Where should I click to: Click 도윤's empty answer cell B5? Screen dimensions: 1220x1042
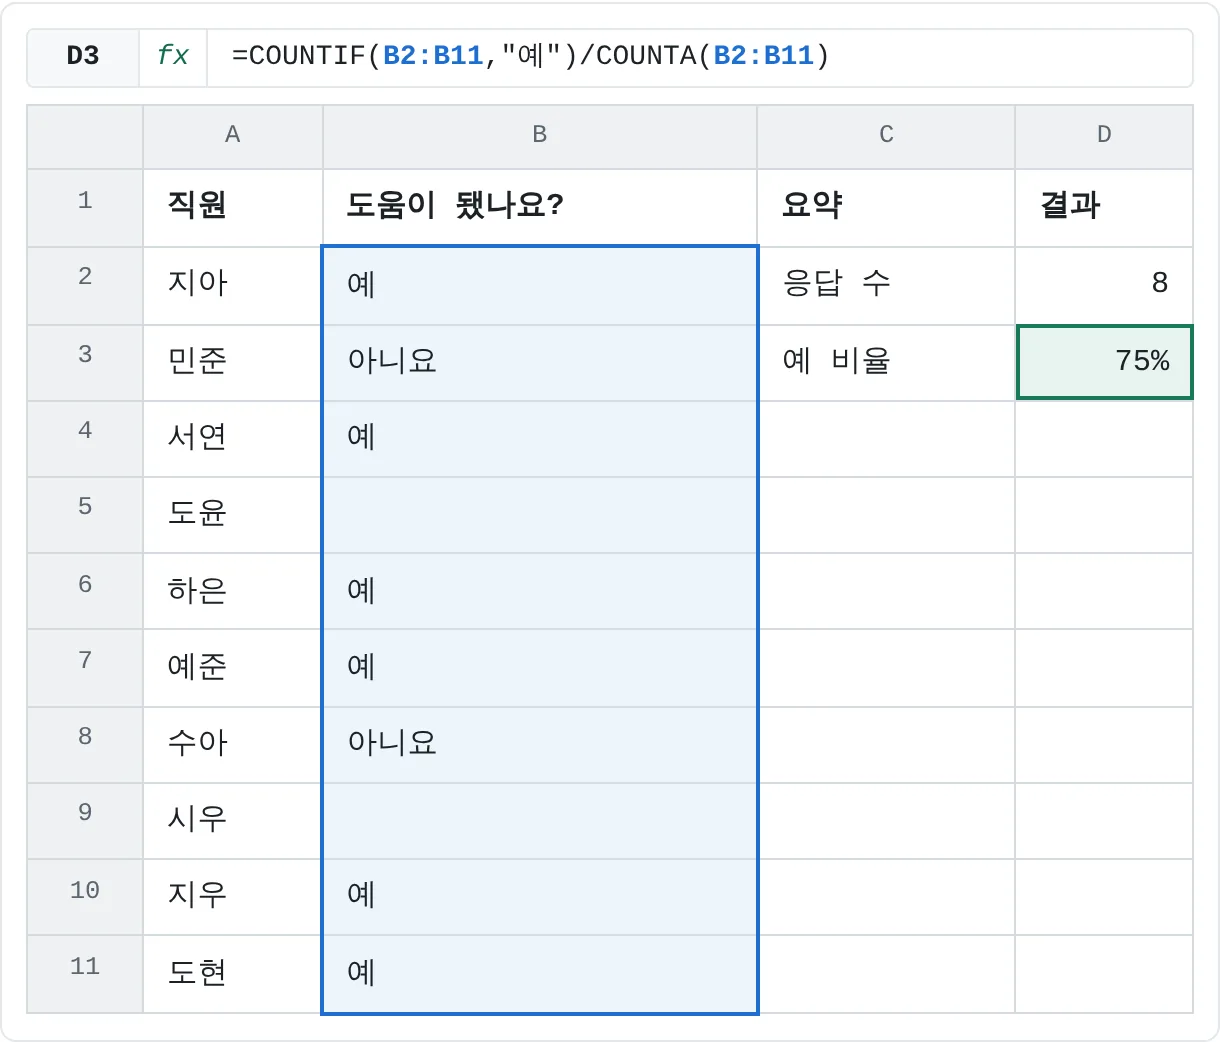click(x=540, y=515)
